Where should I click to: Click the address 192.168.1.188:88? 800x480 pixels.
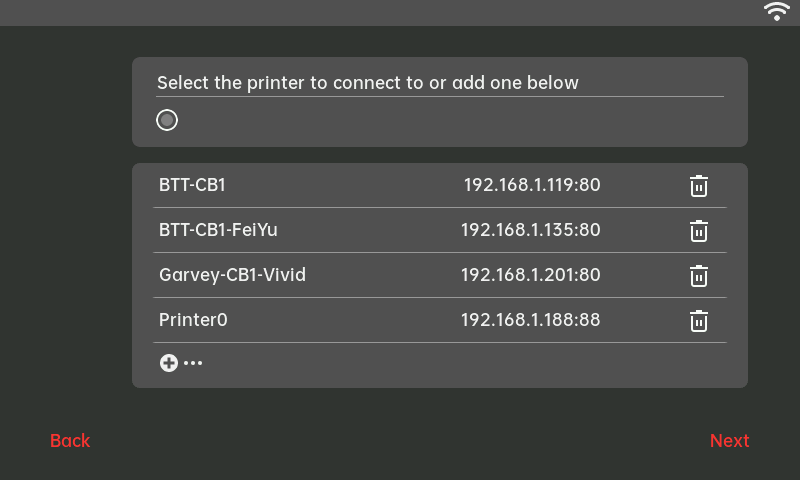[530, 320]
